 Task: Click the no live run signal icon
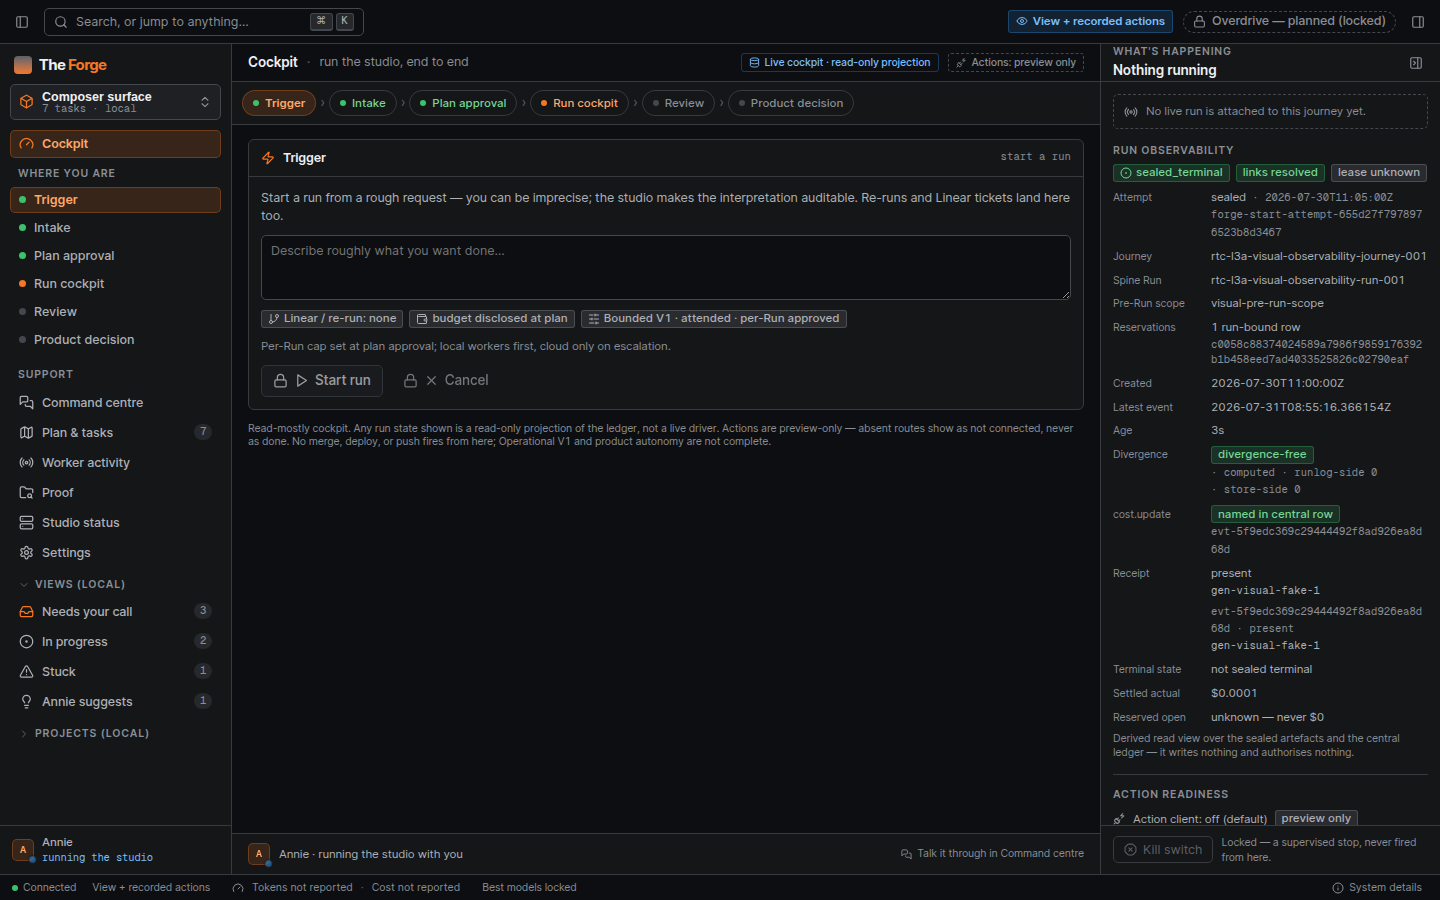1131,112
